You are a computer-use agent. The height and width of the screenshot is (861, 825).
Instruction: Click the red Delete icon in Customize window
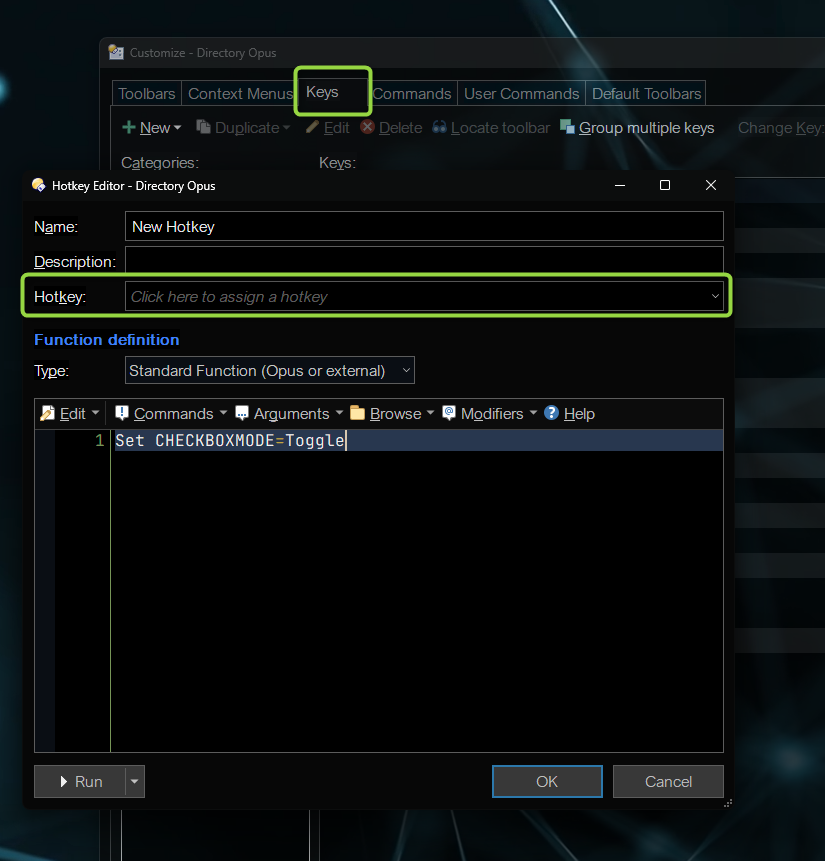367,127
